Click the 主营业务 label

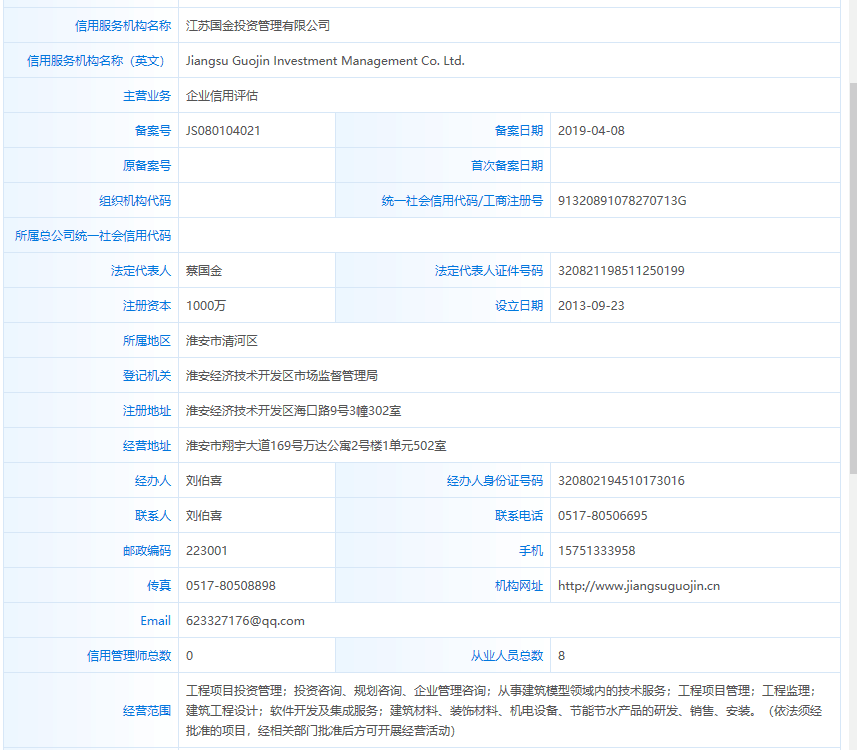click(x=147, y=96)
